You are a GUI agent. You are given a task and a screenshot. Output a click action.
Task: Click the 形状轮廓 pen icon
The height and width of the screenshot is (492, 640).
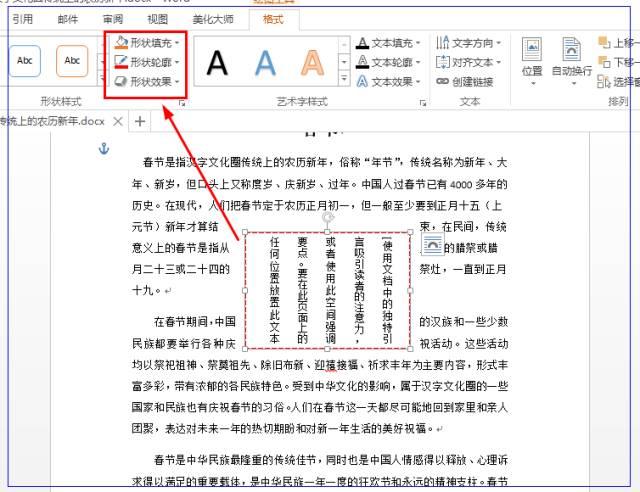121,62
